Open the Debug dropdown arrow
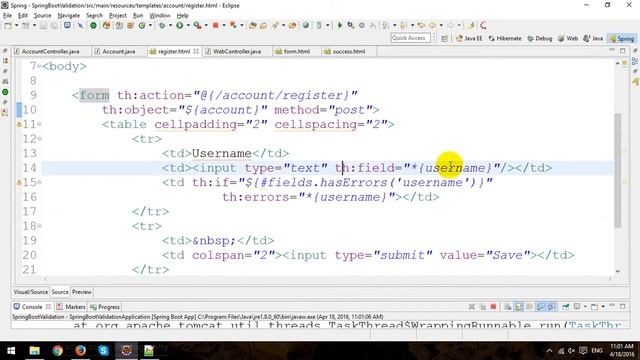 tap(170, 25)
